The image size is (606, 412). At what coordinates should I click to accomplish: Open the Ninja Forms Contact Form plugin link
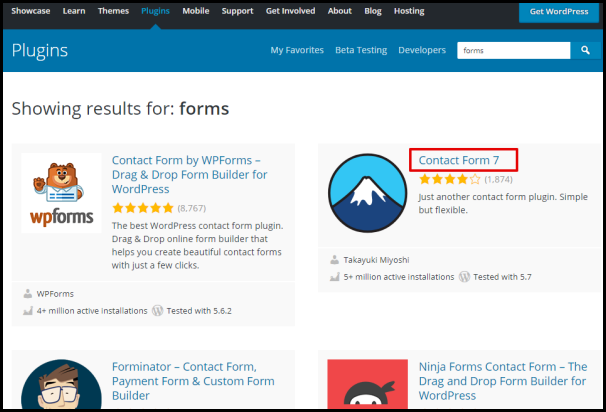(x=503, y=381)
